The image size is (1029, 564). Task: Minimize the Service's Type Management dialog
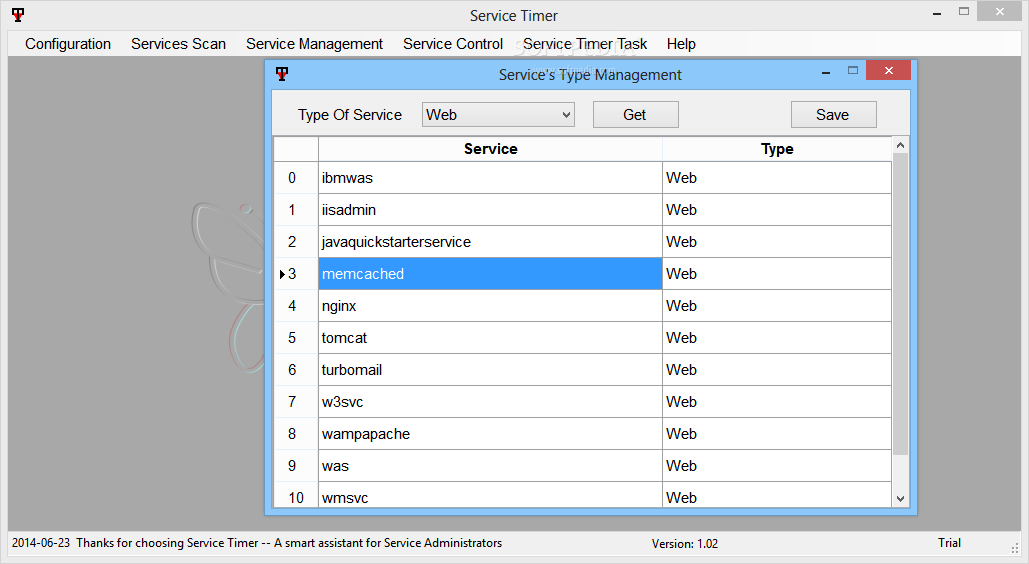[825, 73]
